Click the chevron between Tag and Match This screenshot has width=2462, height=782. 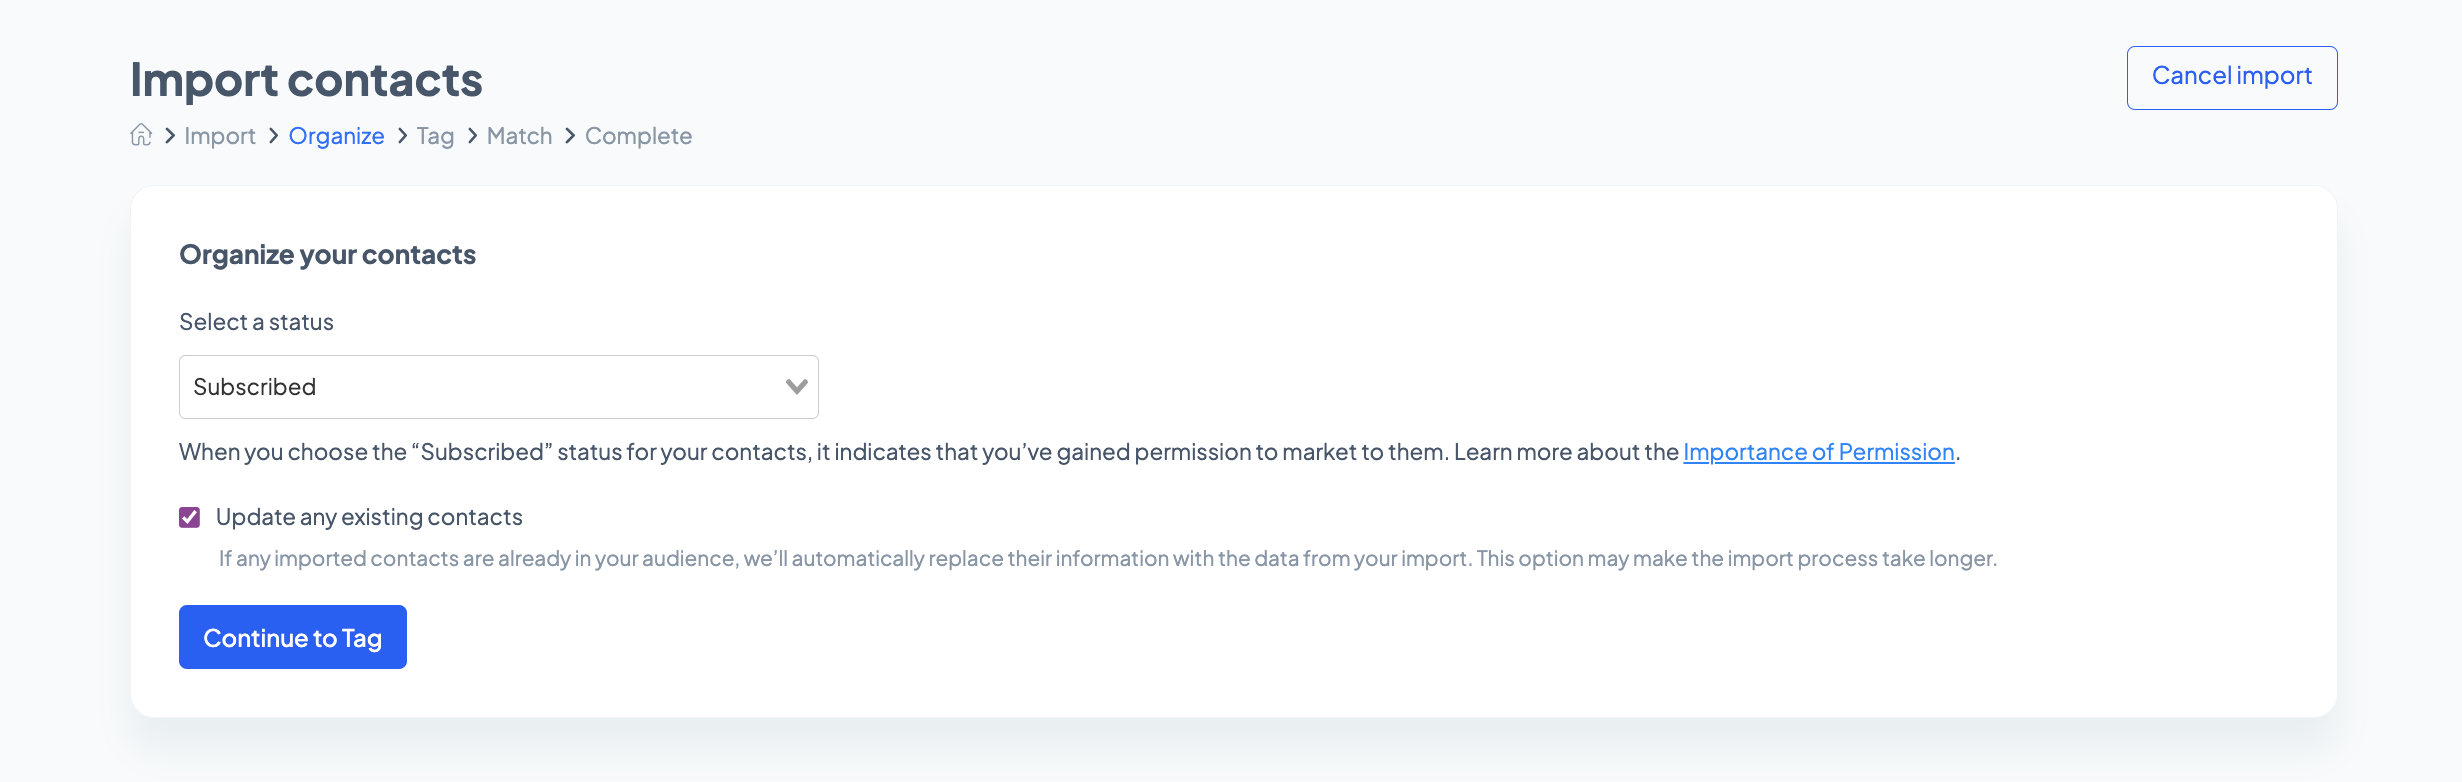click(x=472, y=135)
